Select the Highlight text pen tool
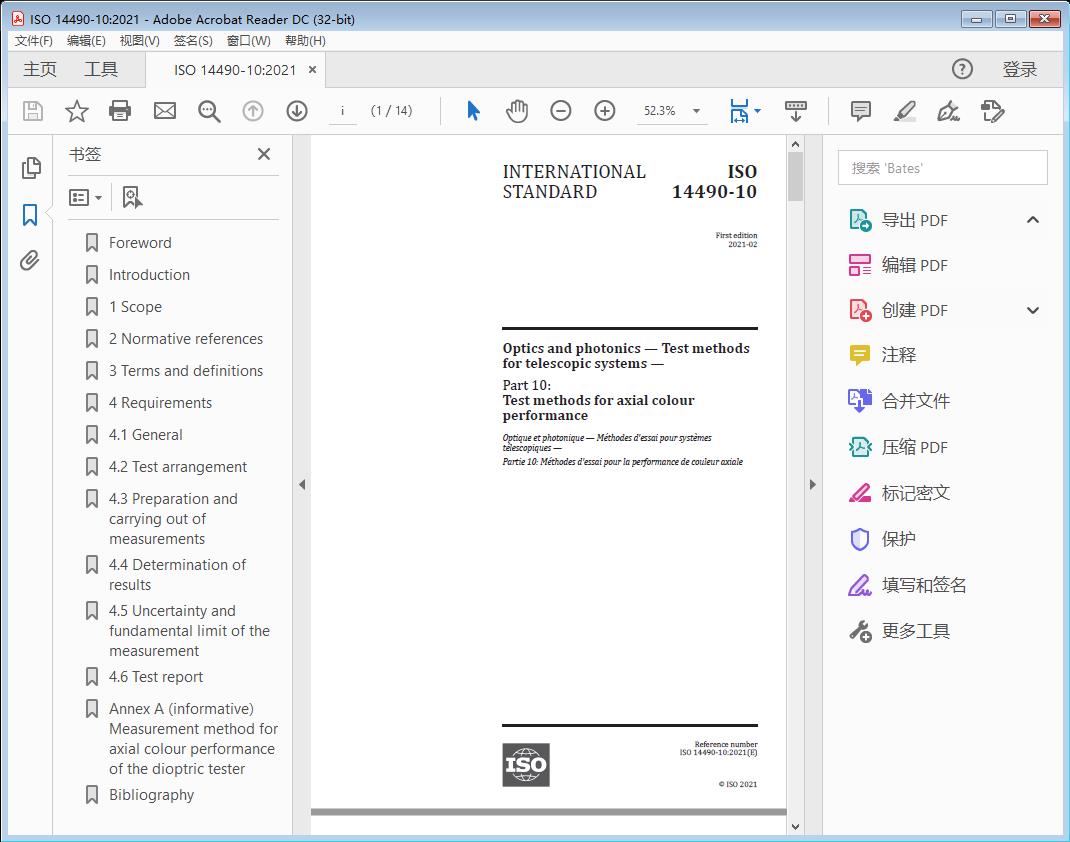Screen dimensions: 1070x842 [904, 111]
